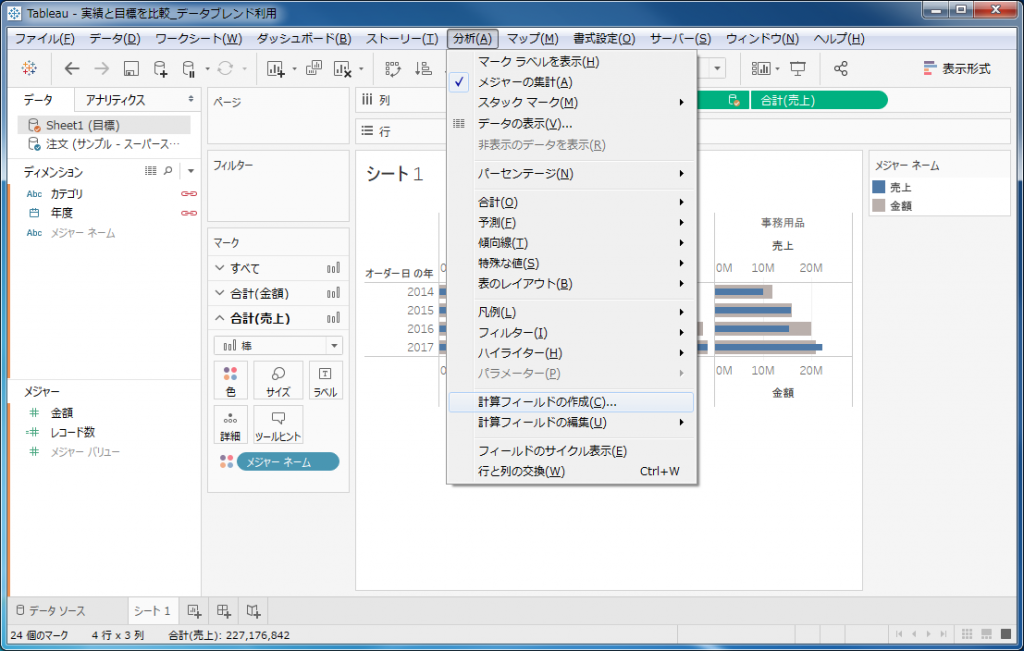Select the Color (色) mark property
The image size is (1024, 651).
(x=230, y=380)
